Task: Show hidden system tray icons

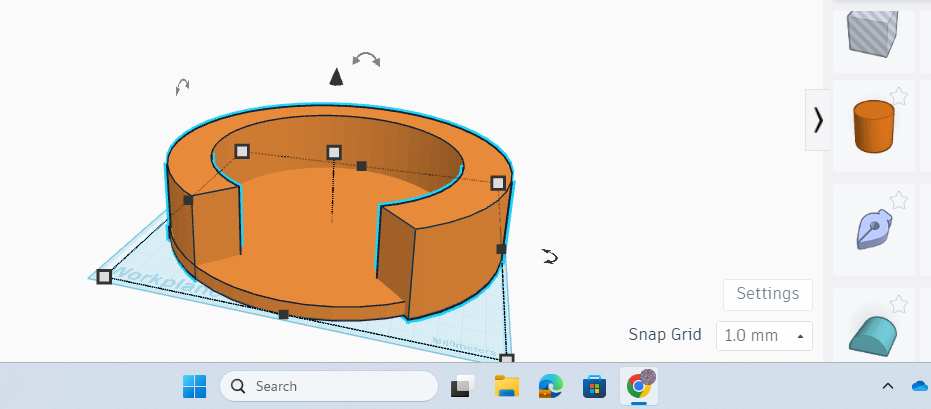Action: (x=888, y=386)
